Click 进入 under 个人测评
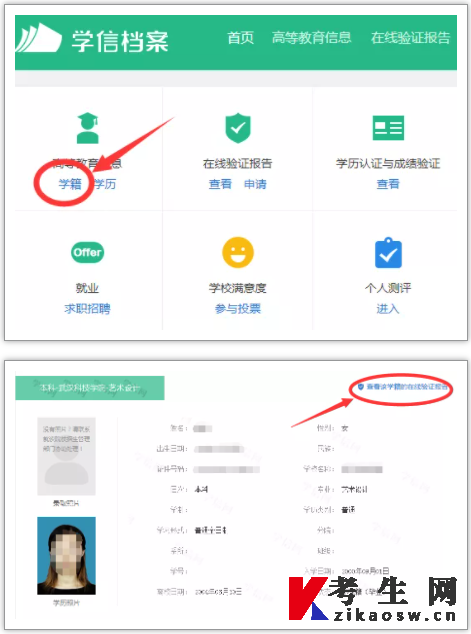Viewport: 471px width, 634px height. pyautogui.click(x=388, y=309)
